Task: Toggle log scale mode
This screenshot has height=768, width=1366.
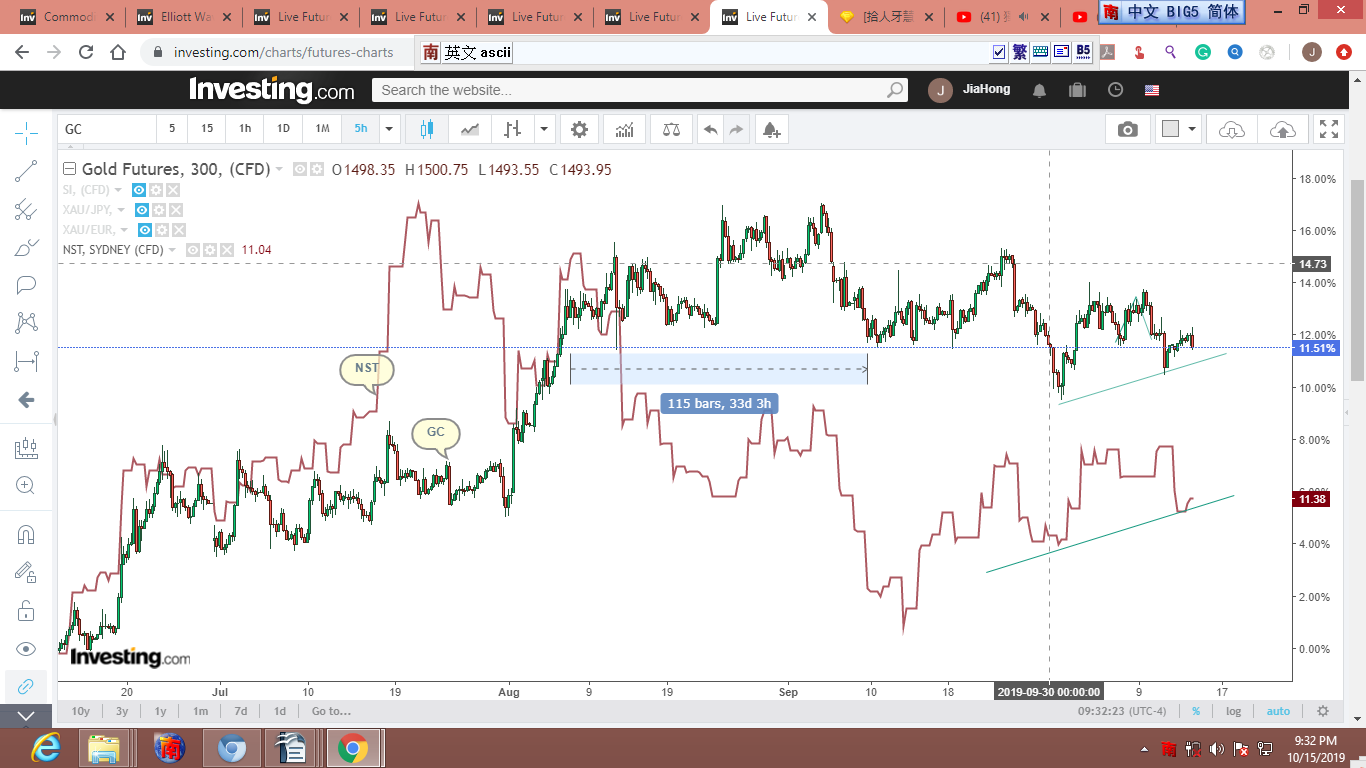Action: coord(1234,711)
